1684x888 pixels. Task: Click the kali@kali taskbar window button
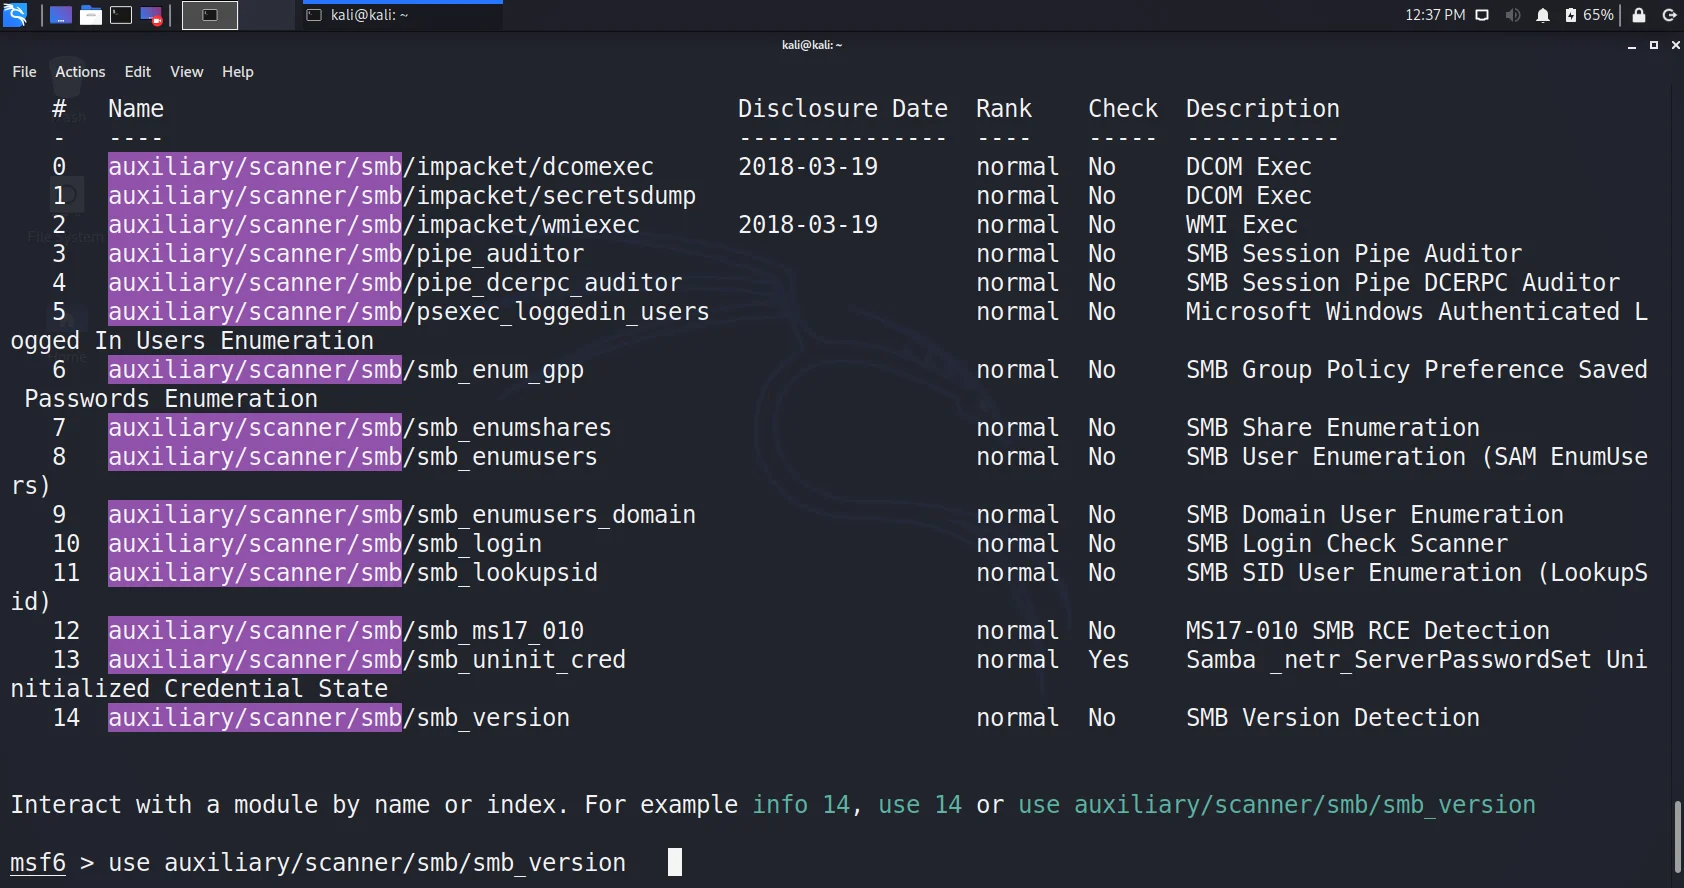400,15
